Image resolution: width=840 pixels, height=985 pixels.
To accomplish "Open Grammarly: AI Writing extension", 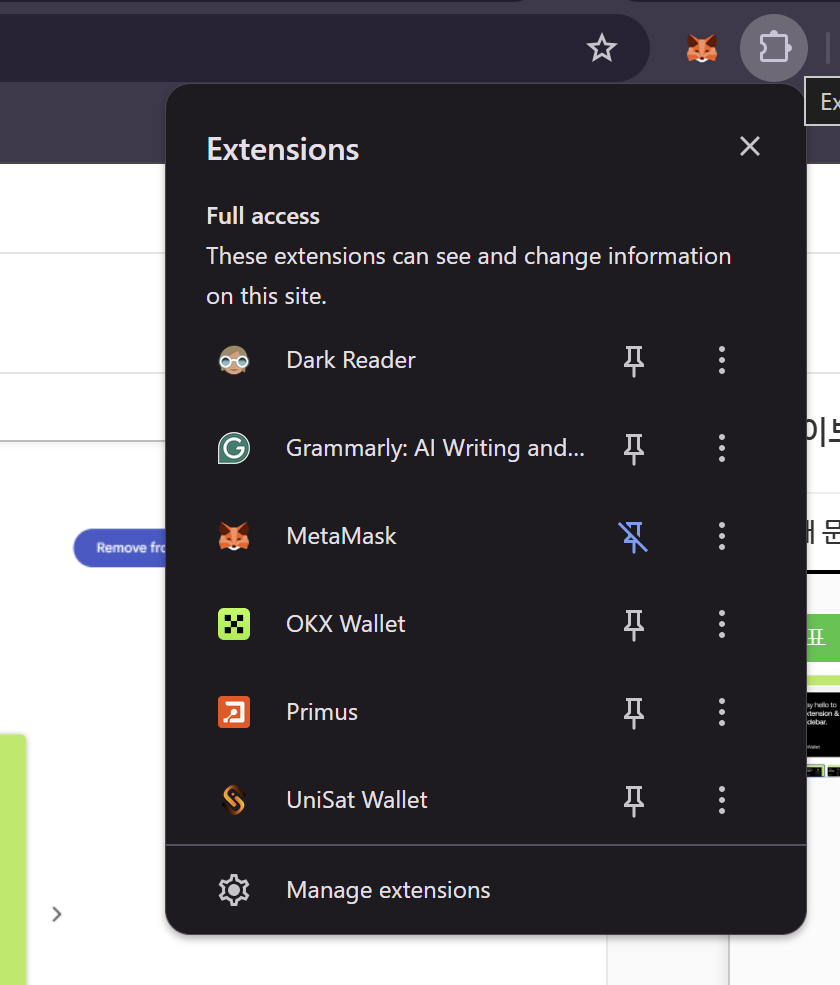I will point(435,448).
